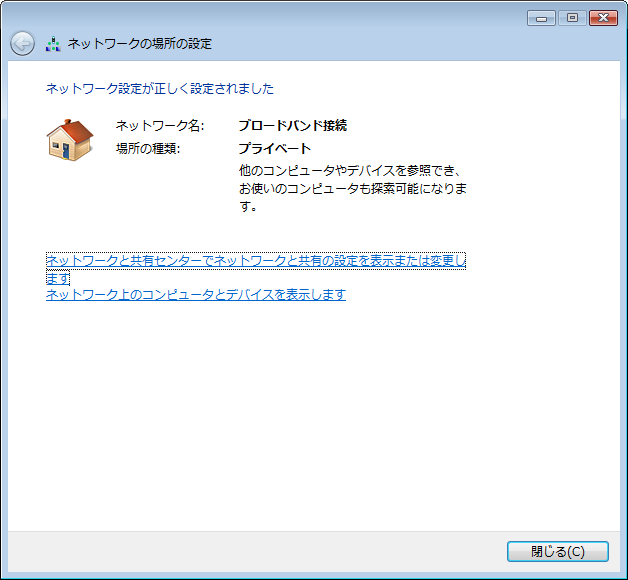628x580 pixels.
Task: Close window with red X button
Action: (x=603, y=18)
